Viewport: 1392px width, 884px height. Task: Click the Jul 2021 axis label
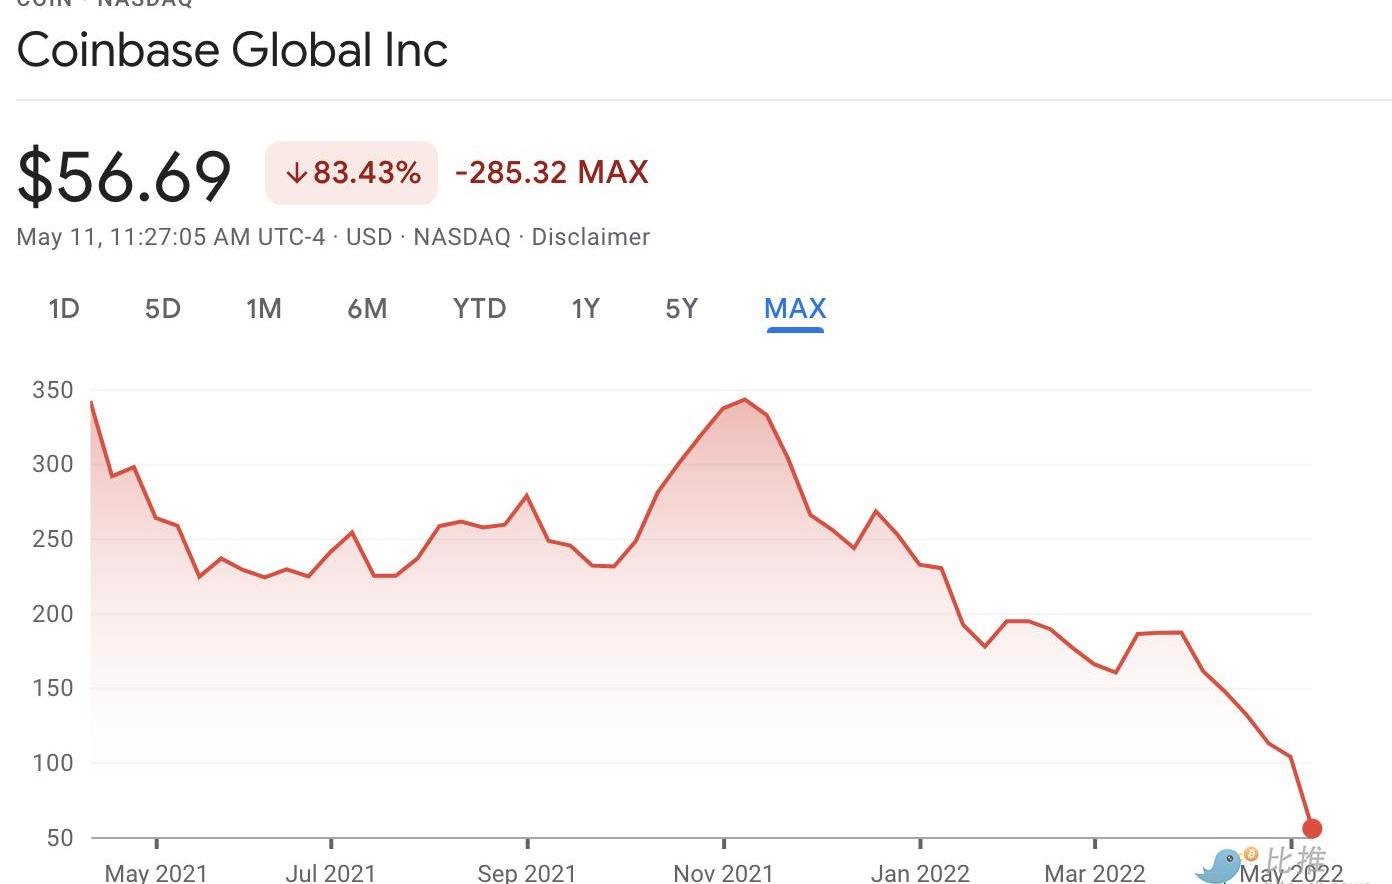click(330, 873)
